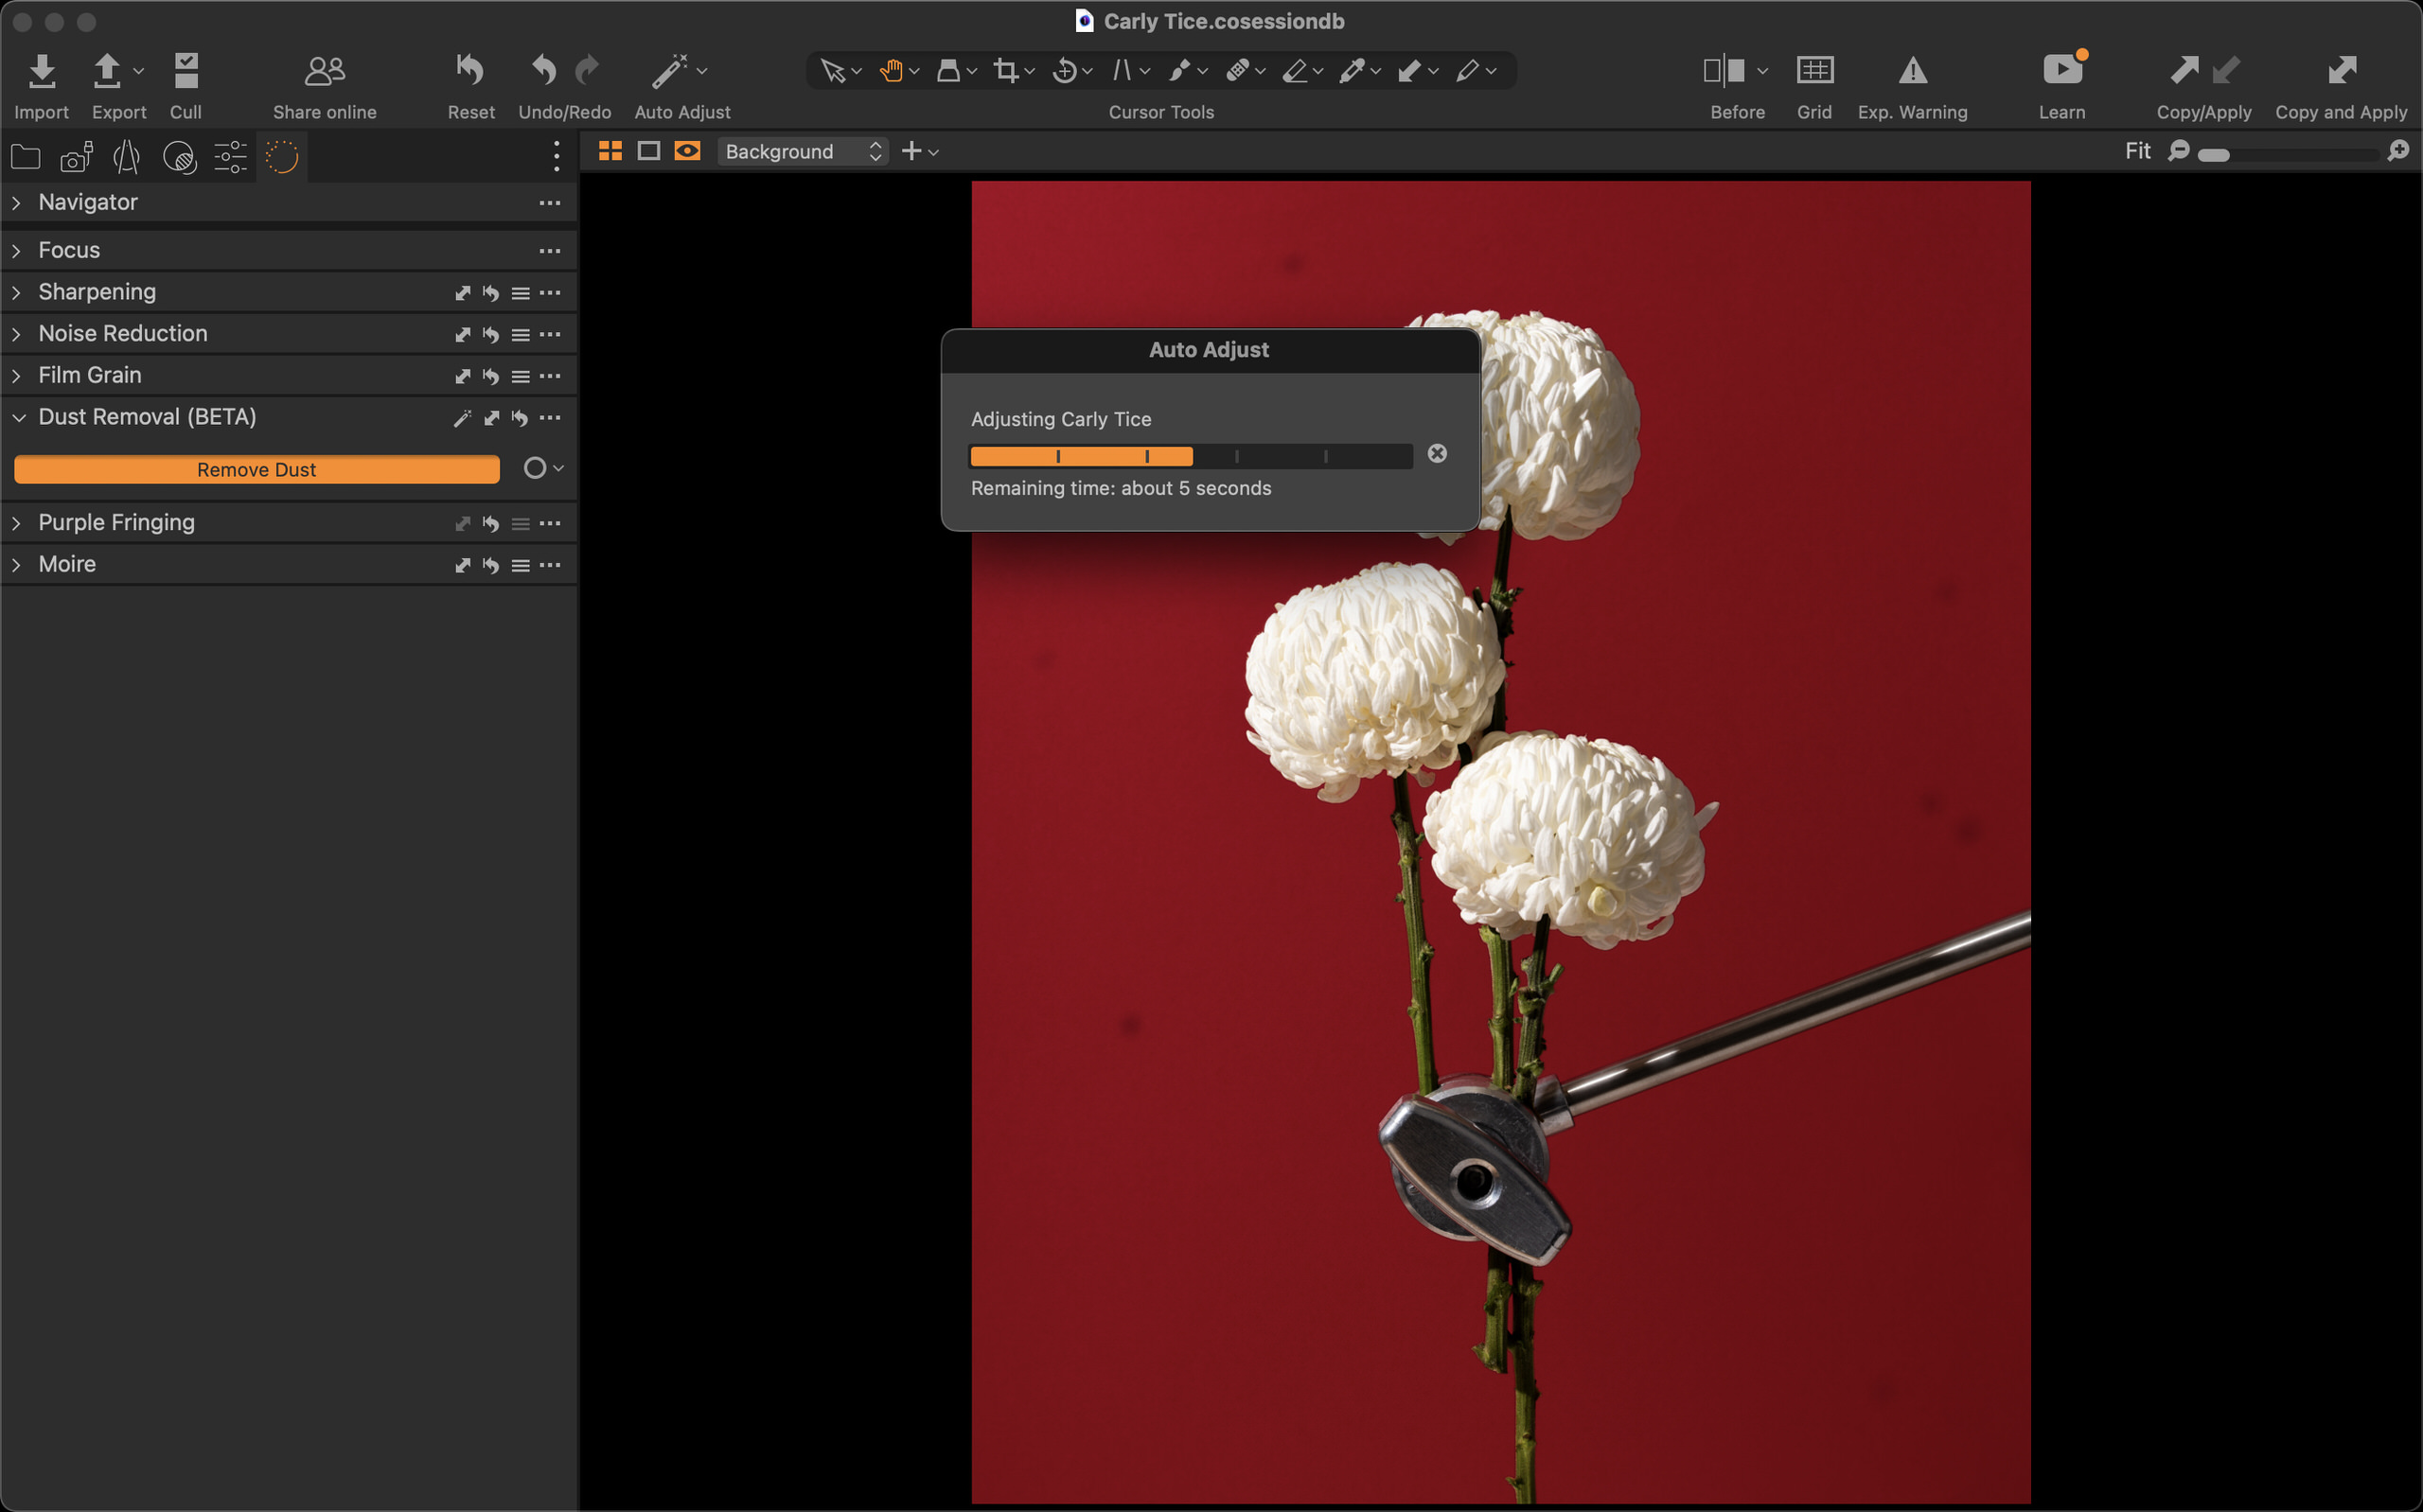The height and width of the screenshot is (1512, 2423).
Task: Cancel the Auto Adjust progress
Action: tap(1437, 454)
